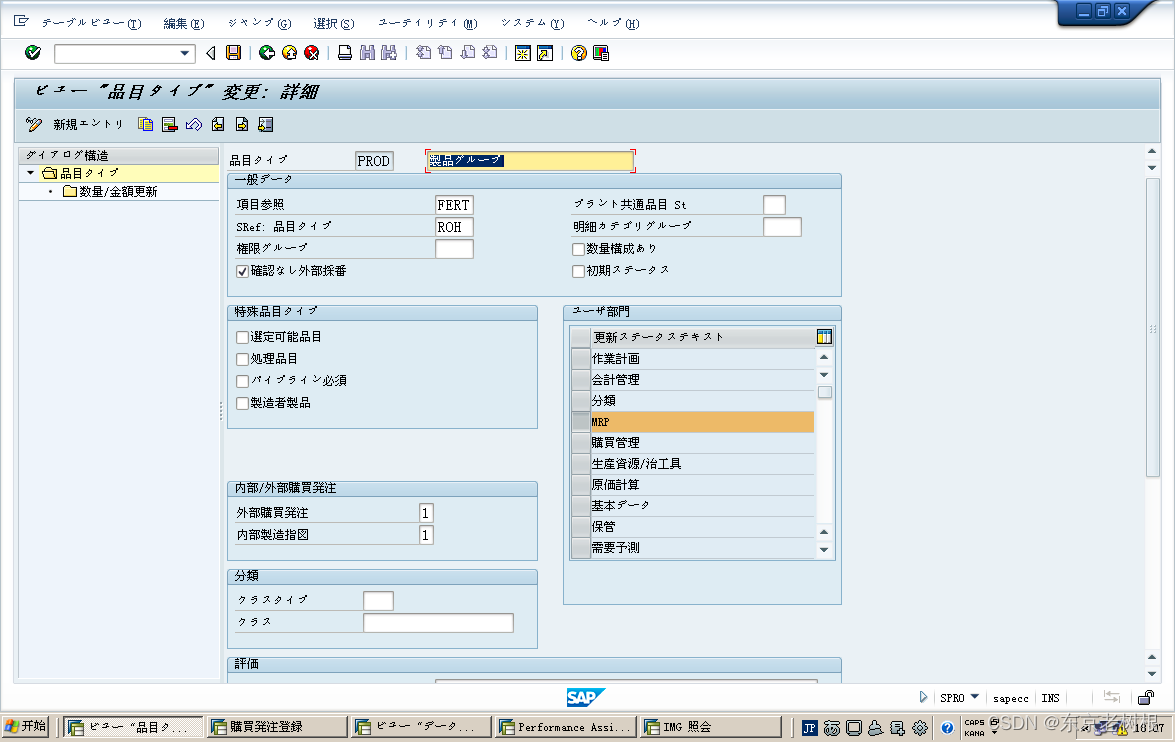Click the copy entry icon below 新規エントリ

pos(145,123)
